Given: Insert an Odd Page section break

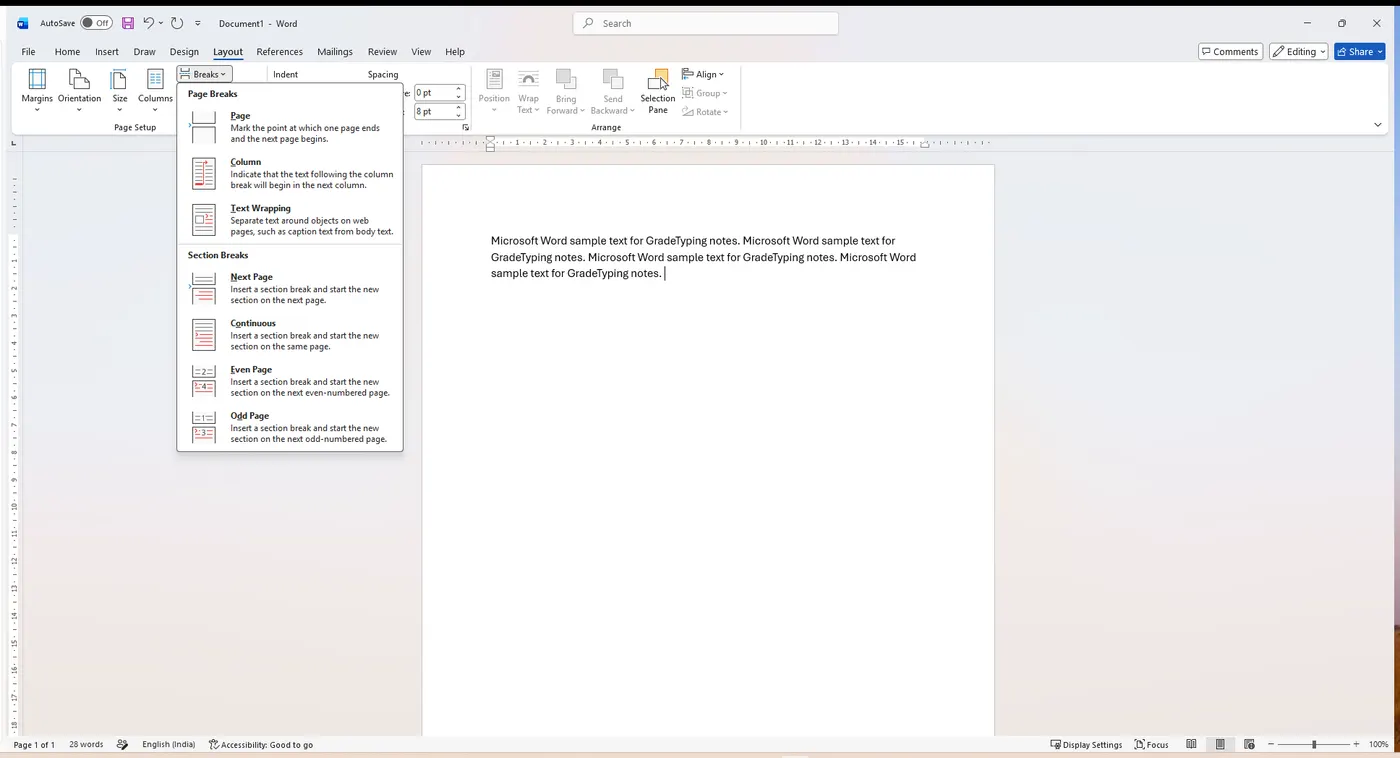Looking at the screenshot, I should click(290, 427).
